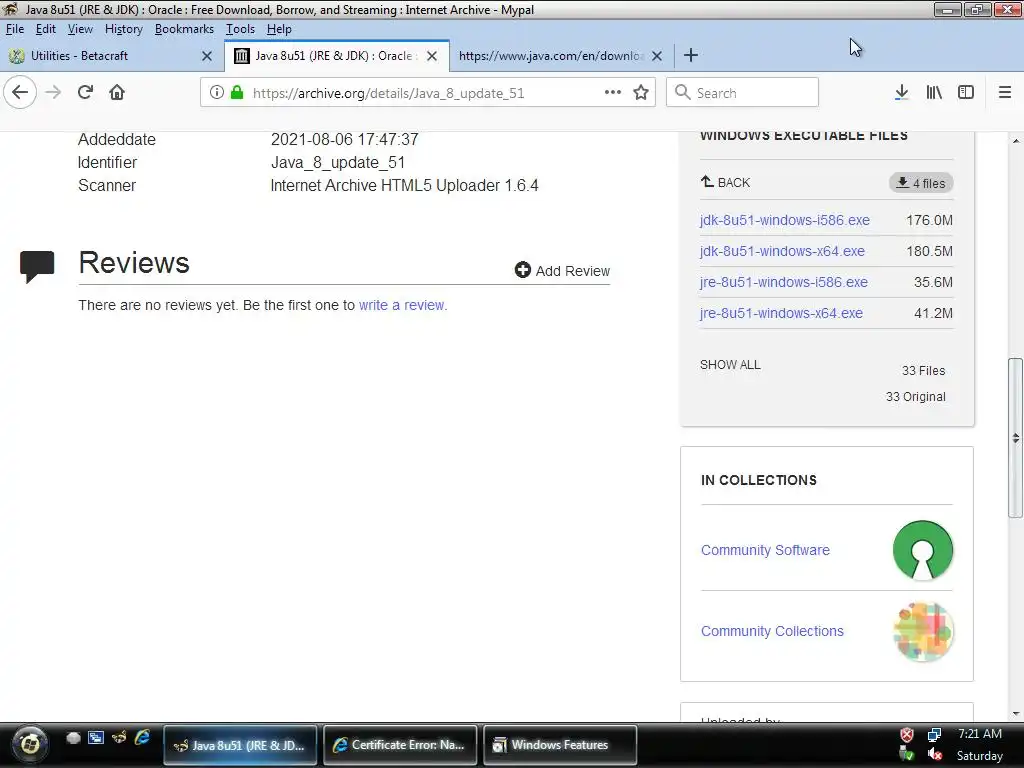Launch Internet Explorer from quick launch
The height and width of the screenshot is (768, 1024).
142,738
